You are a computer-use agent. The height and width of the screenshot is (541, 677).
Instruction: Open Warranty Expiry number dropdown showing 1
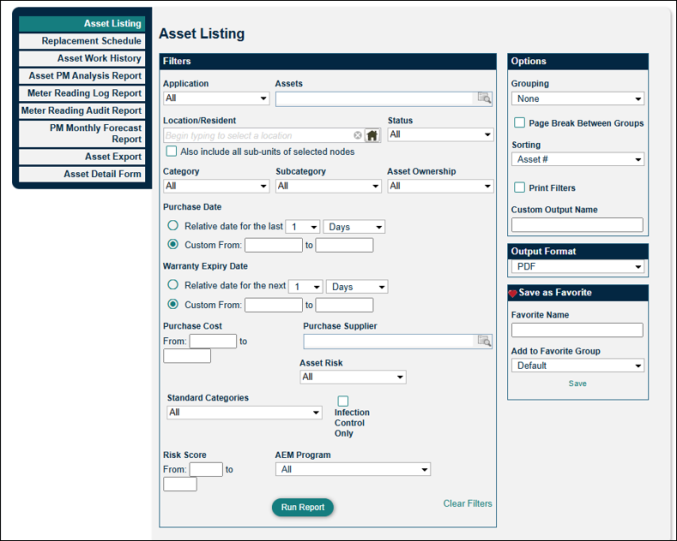[306, 287]
